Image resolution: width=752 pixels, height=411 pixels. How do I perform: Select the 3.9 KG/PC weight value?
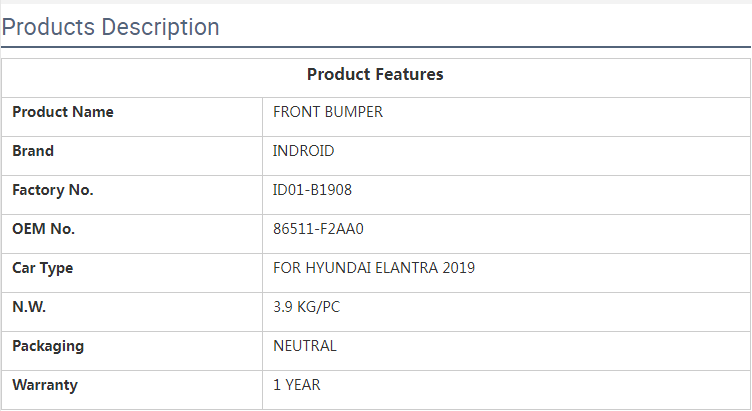coord(306,307)
